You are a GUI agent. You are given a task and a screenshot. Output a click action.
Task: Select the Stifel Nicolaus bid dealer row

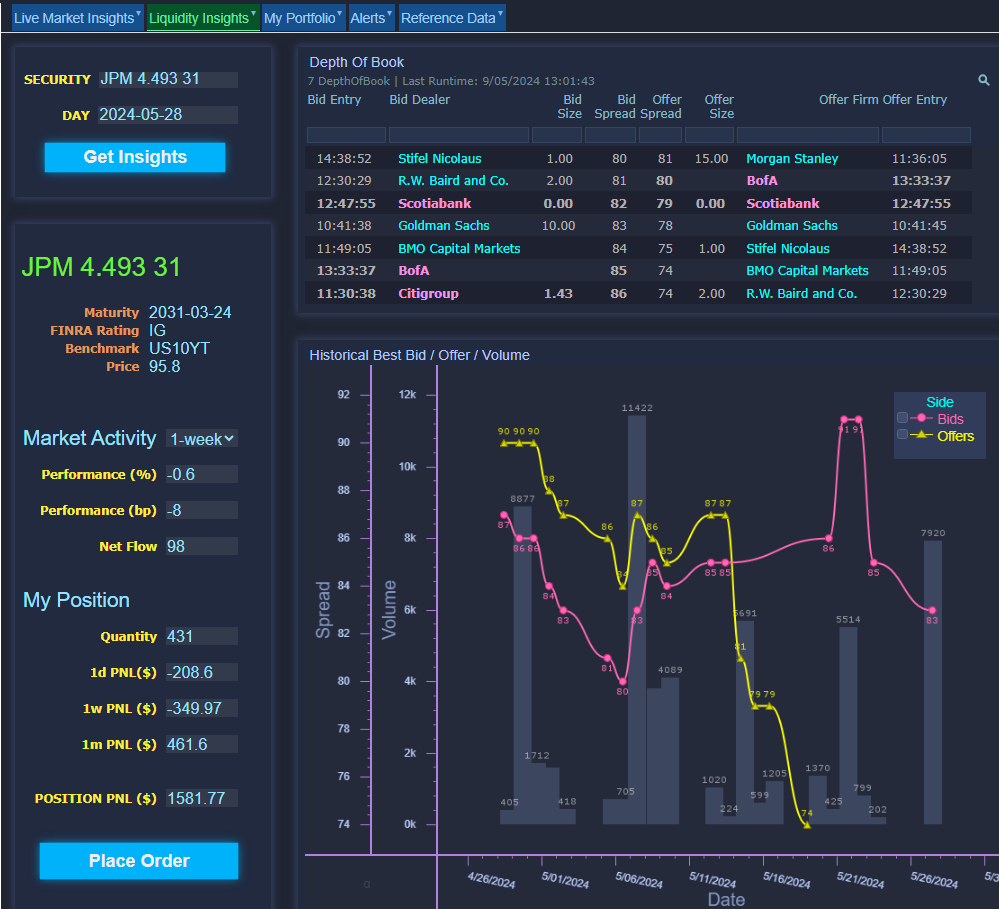point(440,159)
